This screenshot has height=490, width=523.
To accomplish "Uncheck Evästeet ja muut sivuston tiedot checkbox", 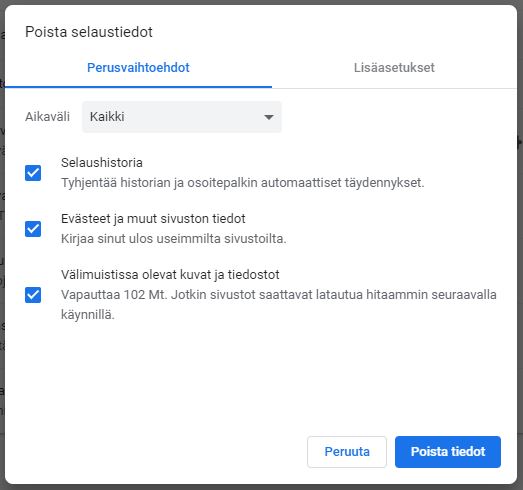I will coord(33,229).
